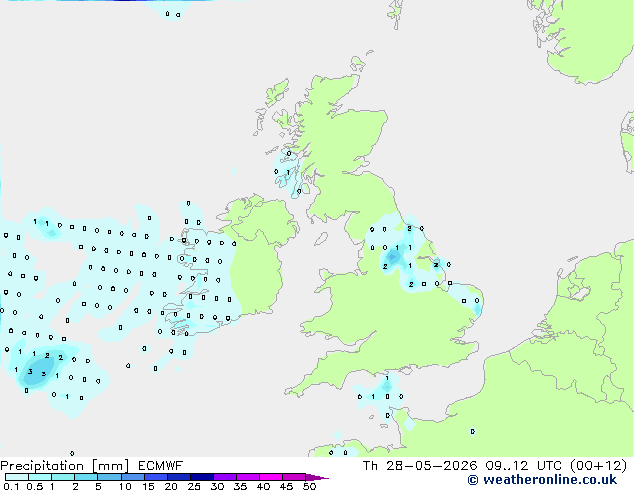
Task: Click the '25' legend scale label
Action: pyautogui.click(x=194, y=486)
